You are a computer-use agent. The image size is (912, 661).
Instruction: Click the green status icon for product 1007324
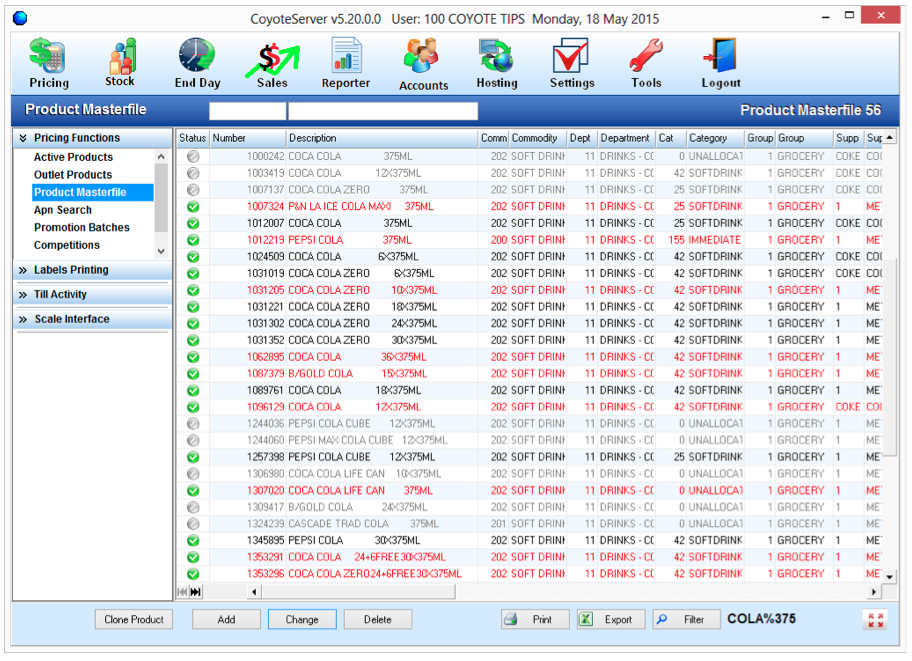193,207
